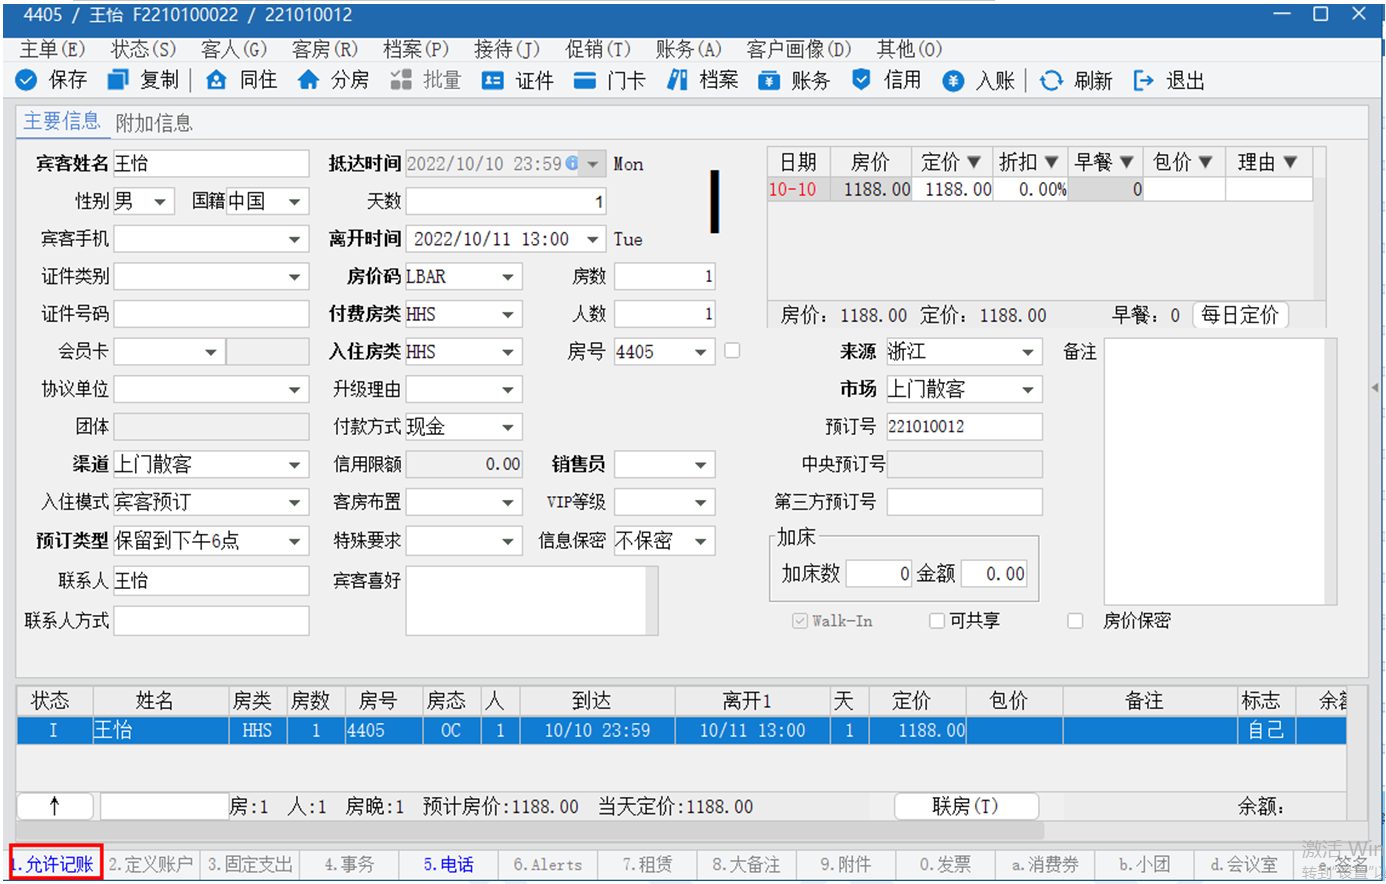Open the 信息保密 不保密 dropdown
1386x884 pixels.
pyautogui.click(x=701, y=541)
